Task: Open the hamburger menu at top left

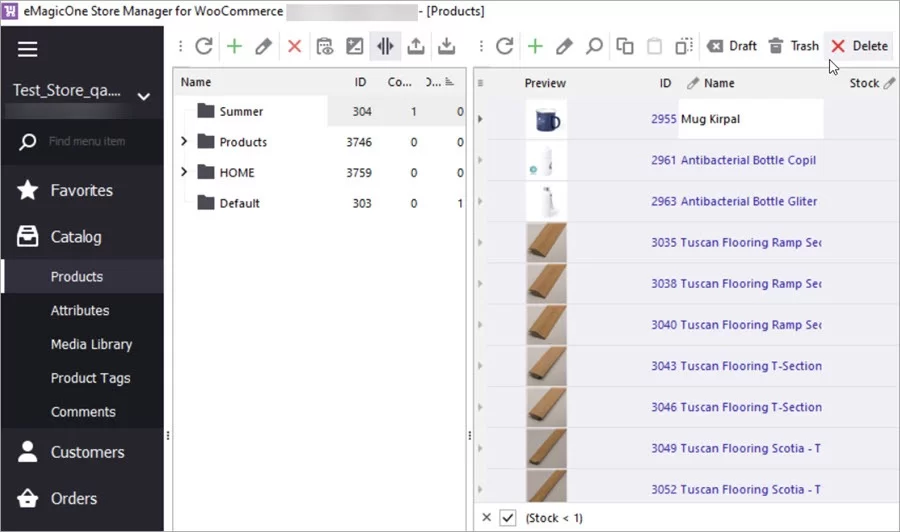Action: pyautogui.click(x=27, y=49)
